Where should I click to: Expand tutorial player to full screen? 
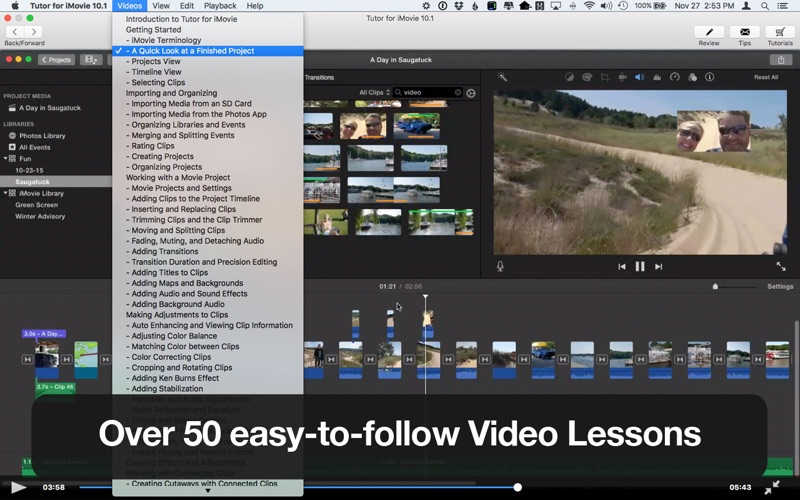coord(772,487)
